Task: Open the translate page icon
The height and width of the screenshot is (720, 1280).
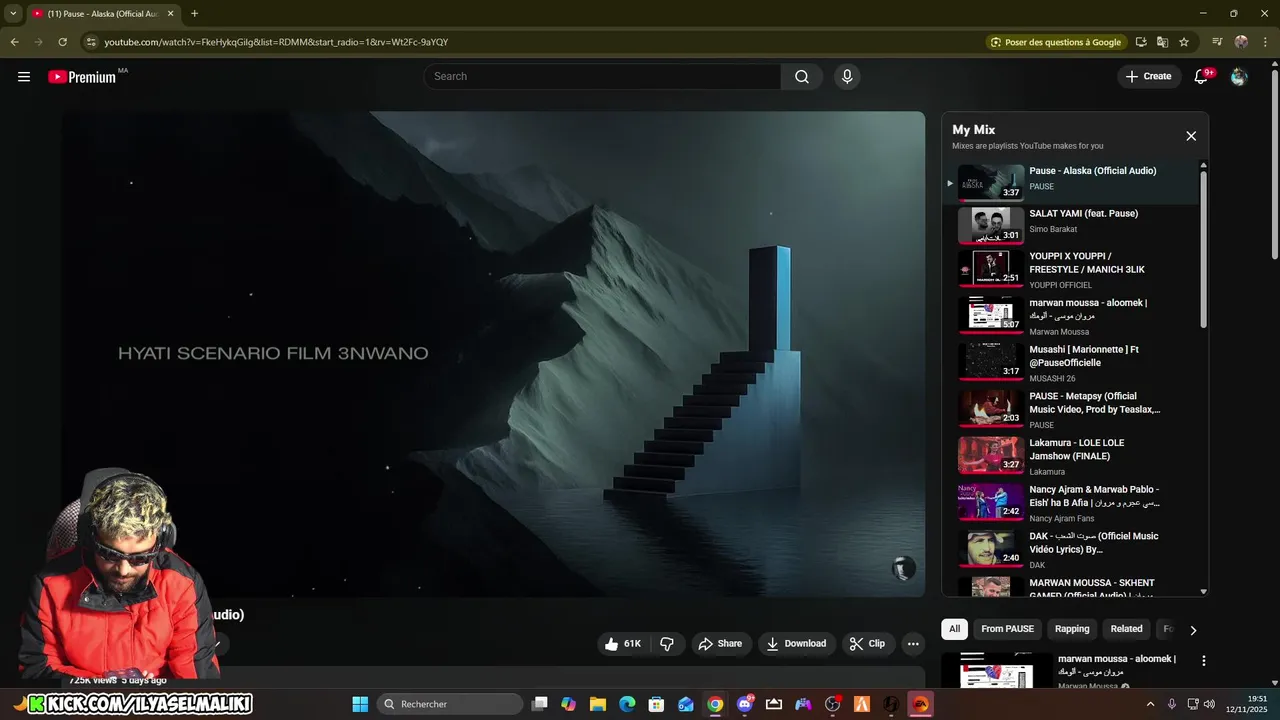Action: [x=1162, y=42]
